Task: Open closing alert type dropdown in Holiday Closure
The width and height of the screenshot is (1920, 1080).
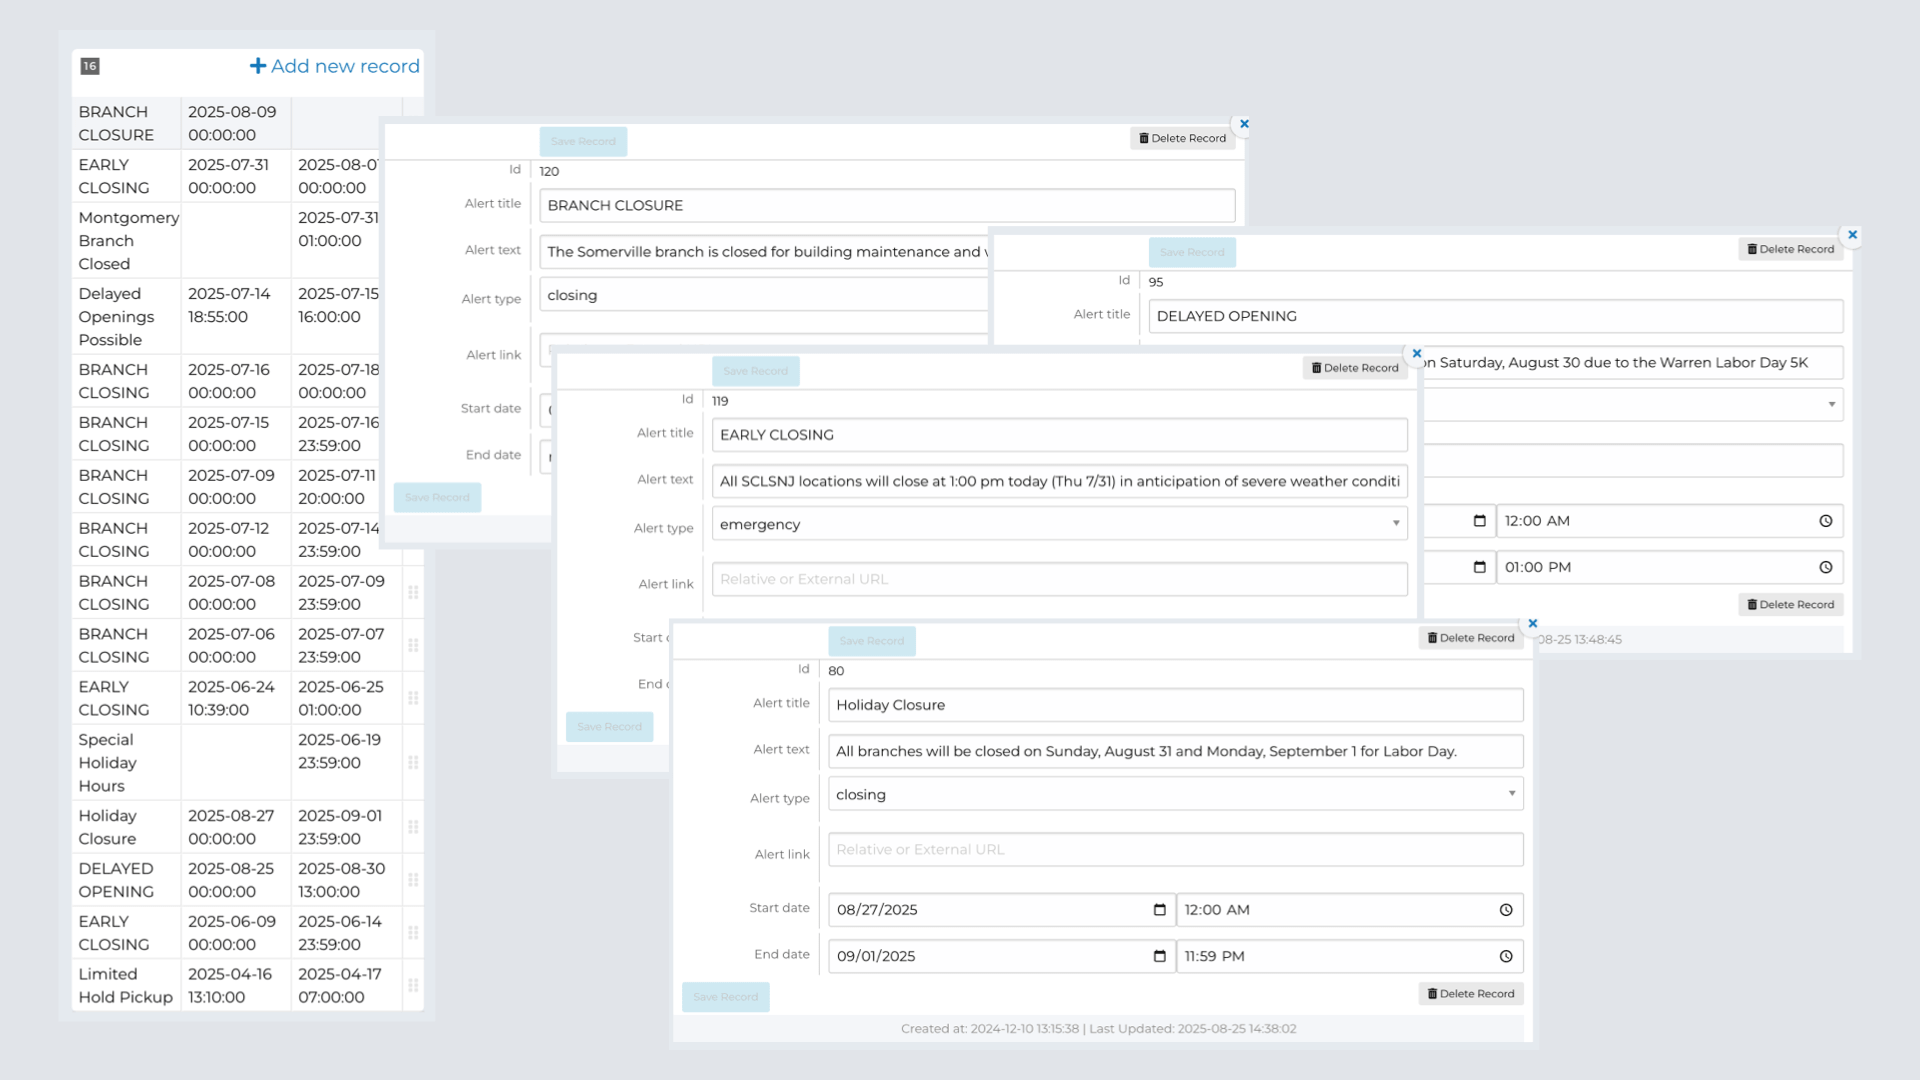Action: 1511,794
